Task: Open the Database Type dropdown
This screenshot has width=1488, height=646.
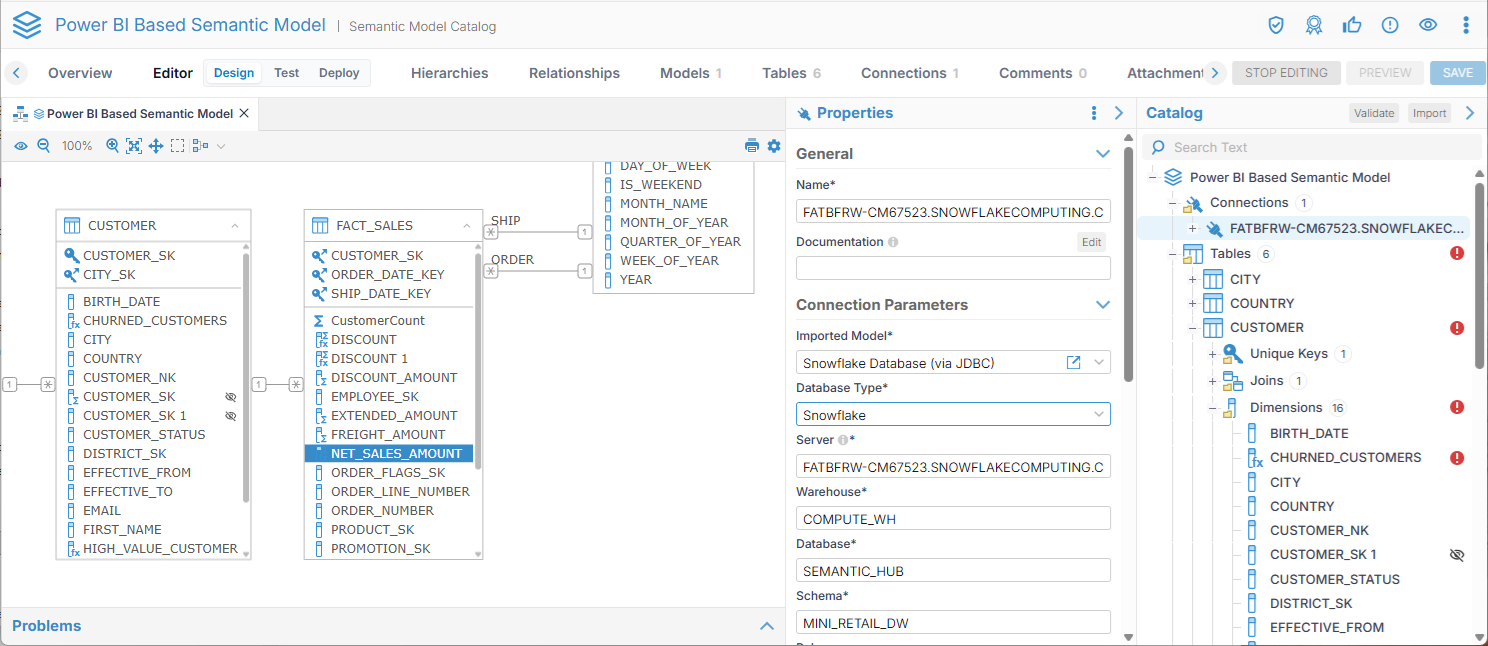Action: click(953, 414)
